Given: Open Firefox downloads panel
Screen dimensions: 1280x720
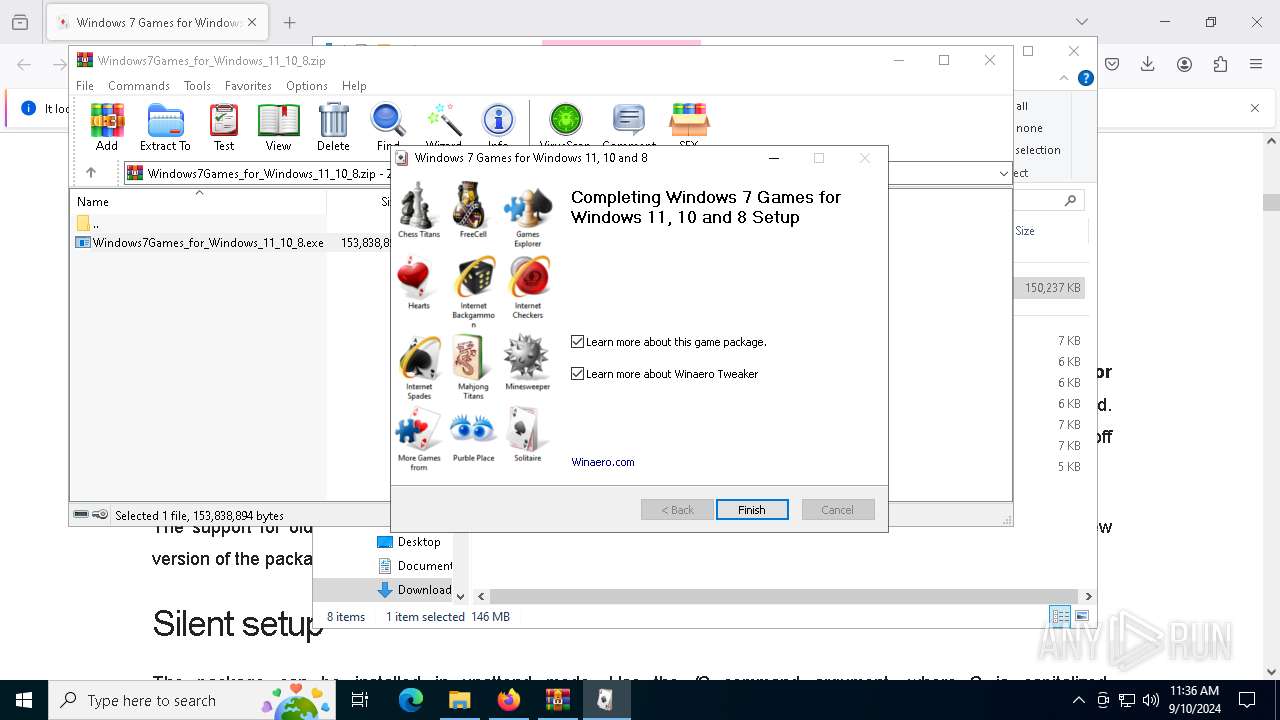Looking at the screenshot, I should 1148,64.
